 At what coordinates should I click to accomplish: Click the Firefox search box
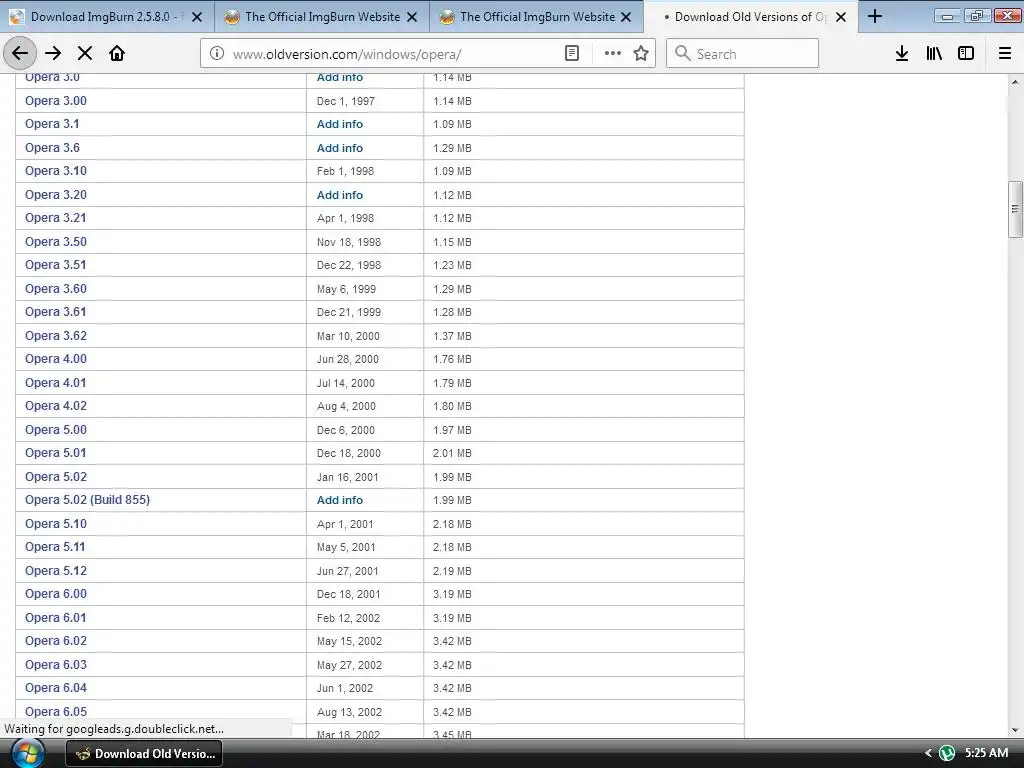point(742,54)
